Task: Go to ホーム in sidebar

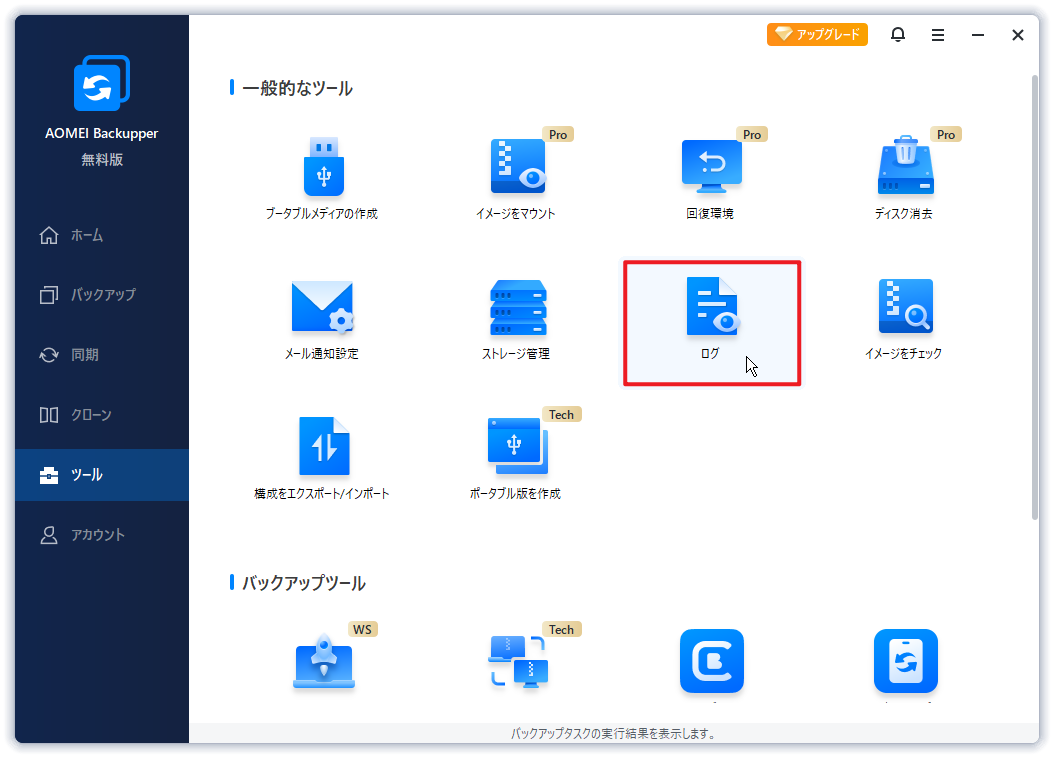Action: pyautogui.click(x=102, y=235)
